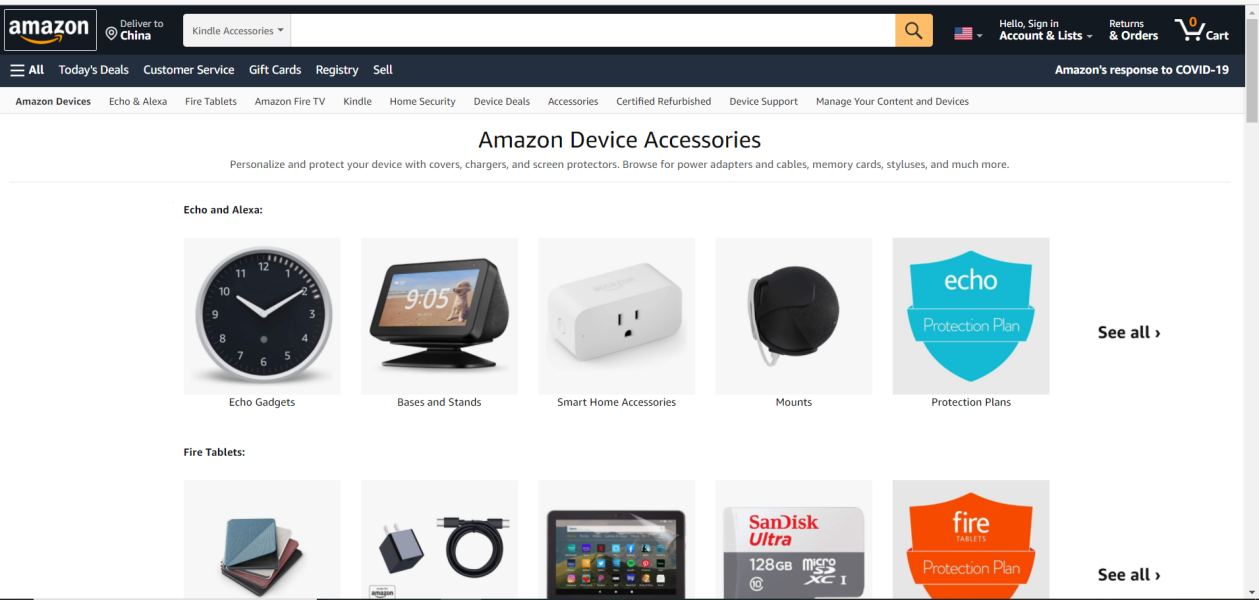Screen dimensions: 1259x600
Task: Expand the Kindle Accessories search category dropdown
Action: click(237, 31)
